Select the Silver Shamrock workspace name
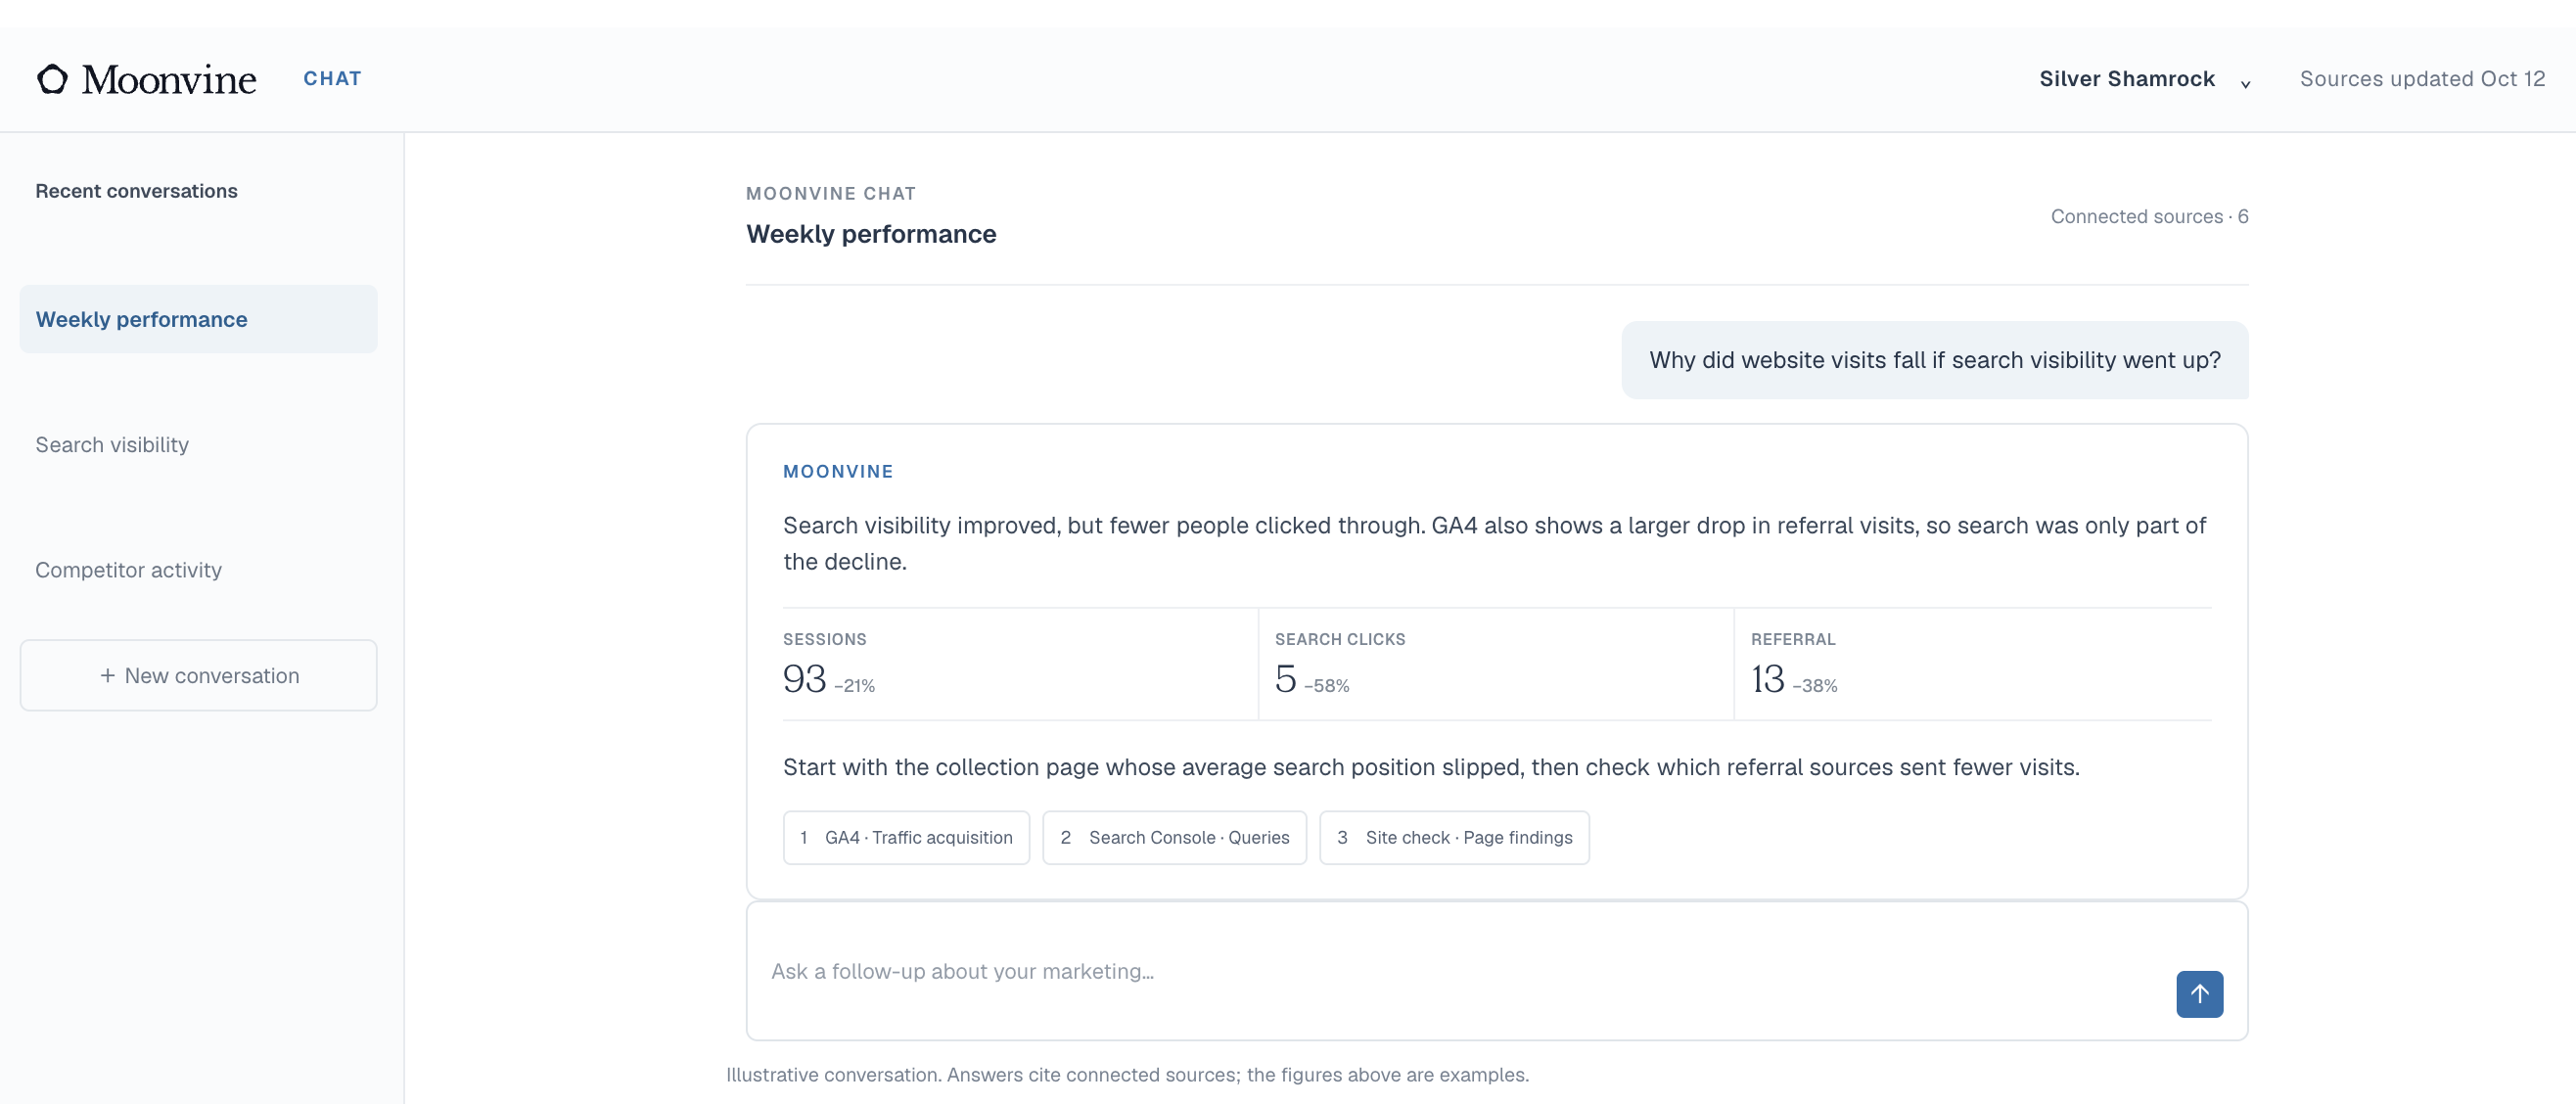2576x1104 pixels. click(x=2127, y=79)
